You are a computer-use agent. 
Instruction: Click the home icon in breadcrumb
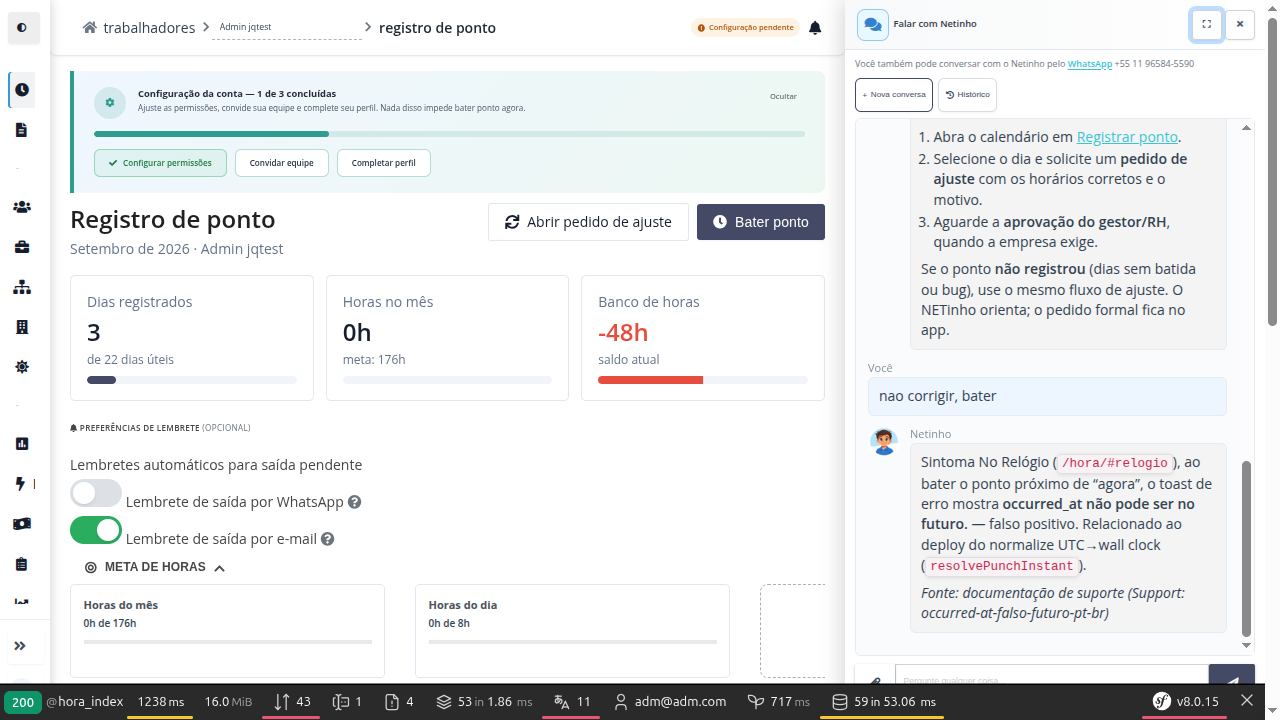pos(90,28)
